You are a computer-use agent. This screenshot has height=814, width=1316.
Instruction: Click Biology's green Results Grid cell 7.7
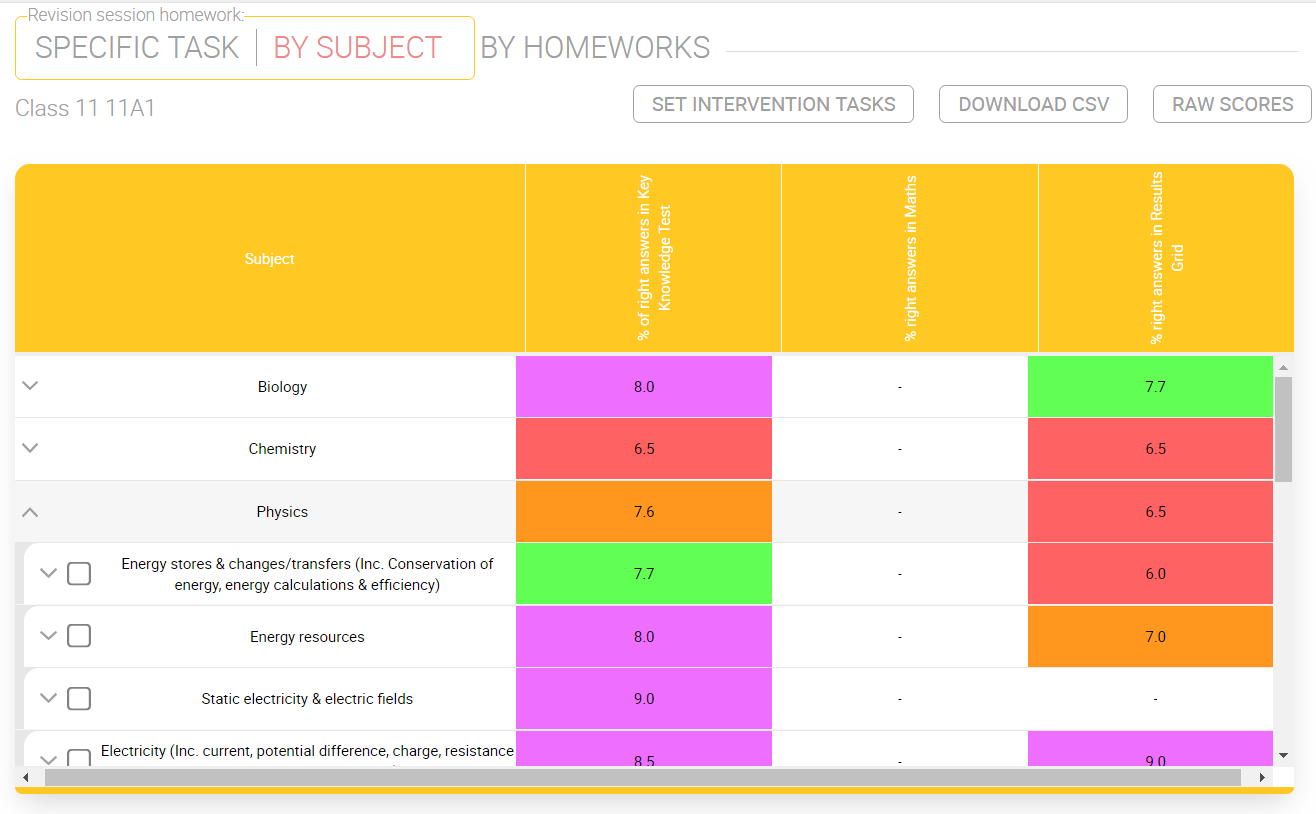tap(1154, 386)
